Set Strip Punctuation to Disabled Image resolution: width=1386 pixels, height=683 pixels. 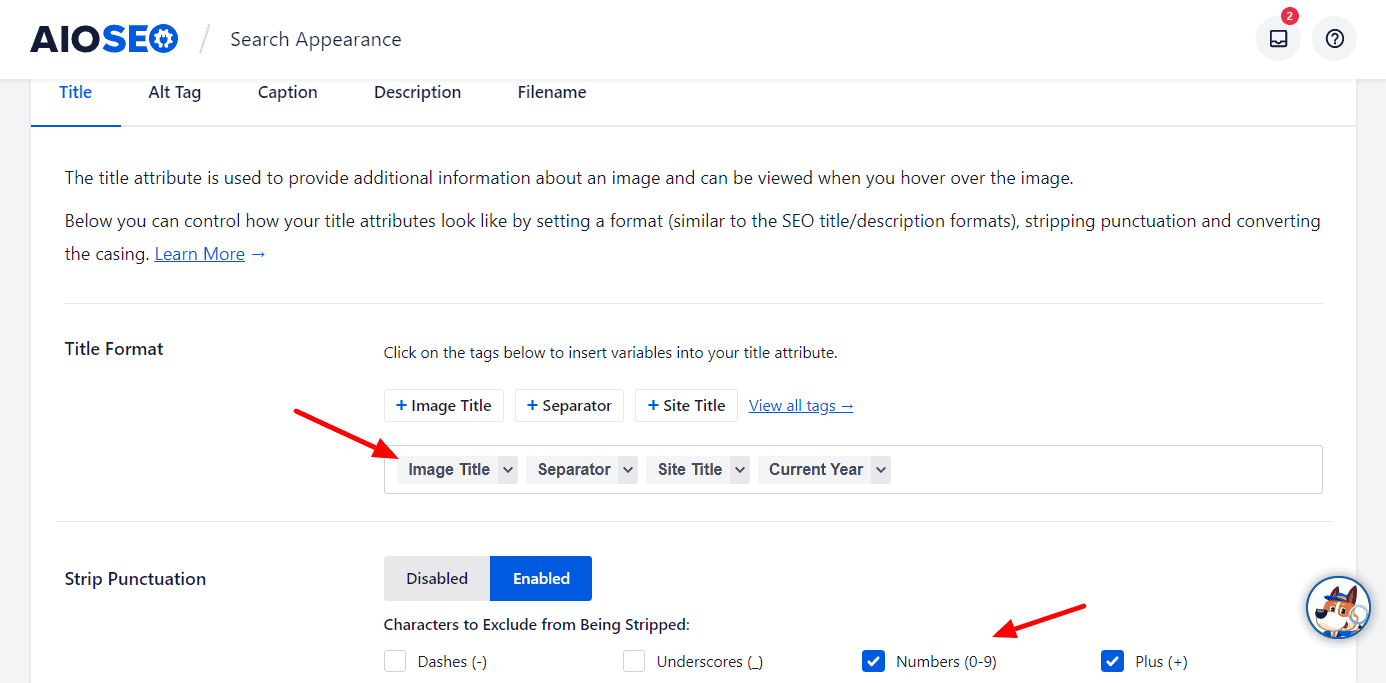point(436,578)
